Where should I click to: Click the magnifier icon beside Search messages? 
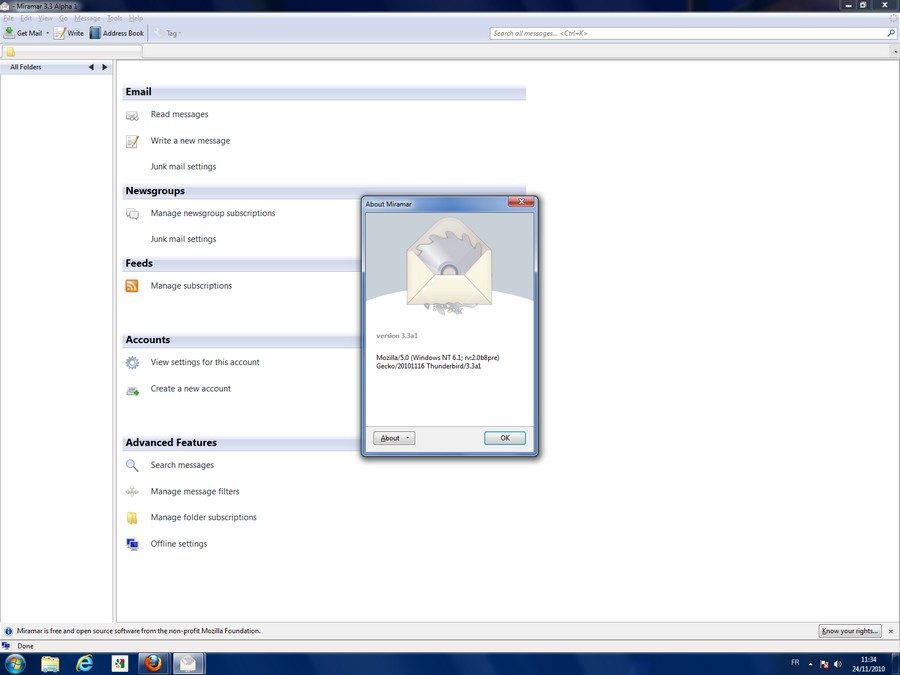(132, 465)
